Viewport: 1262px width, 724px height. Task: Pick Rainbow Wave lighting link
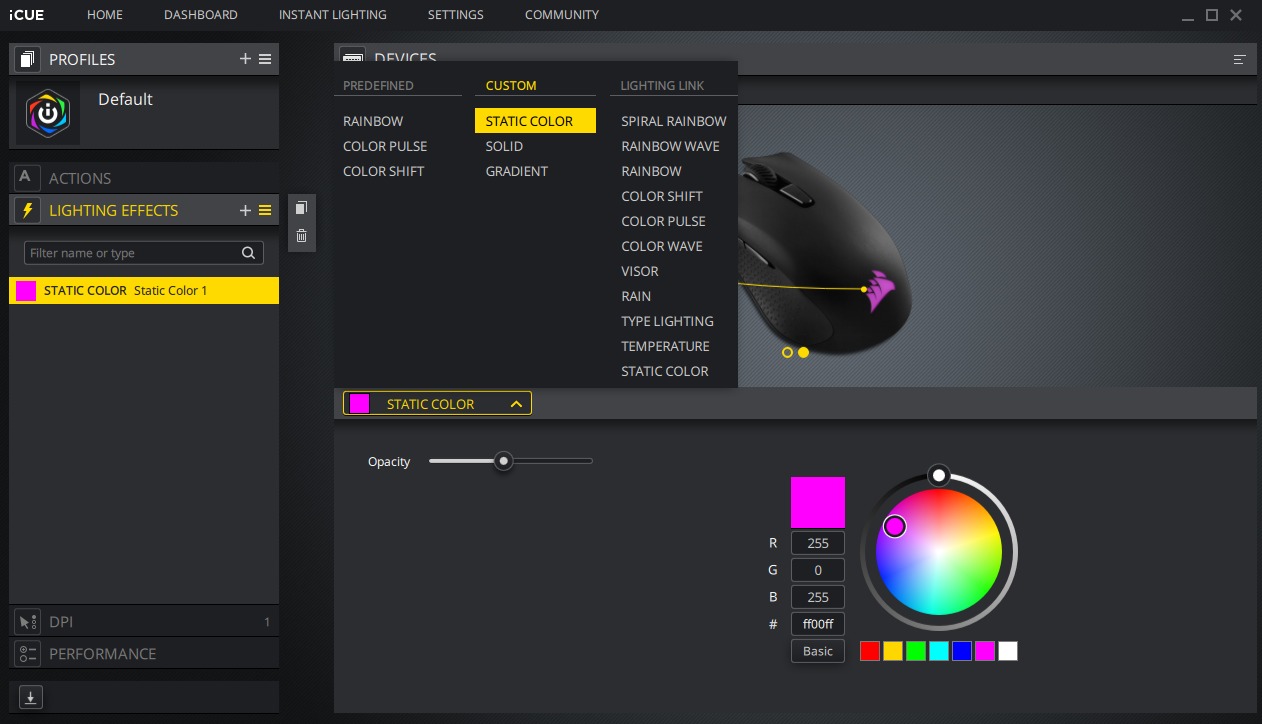670,146
